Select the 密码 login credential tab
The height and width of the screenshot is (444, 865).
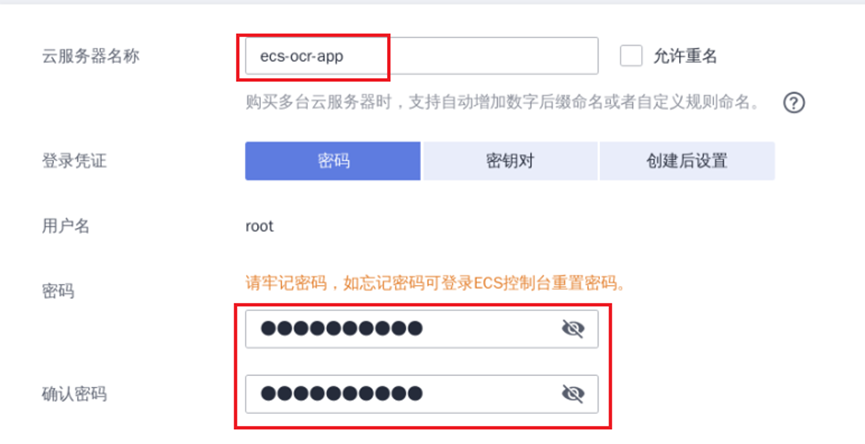pyautogui.click(x=333, y=161)
